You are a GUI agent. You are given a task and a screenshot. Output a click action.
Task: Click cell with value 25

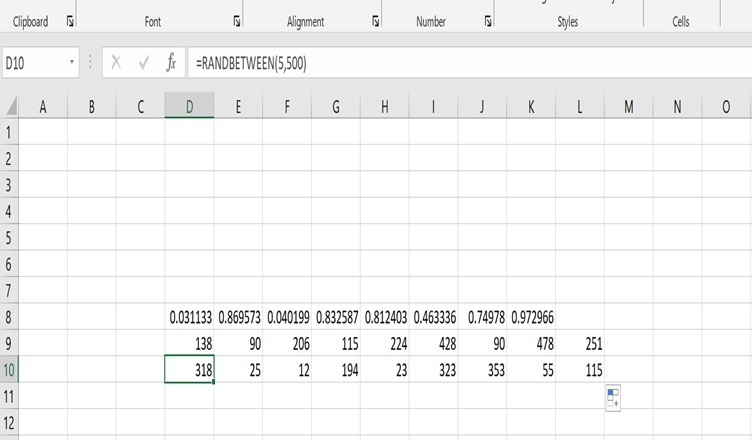point(238,369)
